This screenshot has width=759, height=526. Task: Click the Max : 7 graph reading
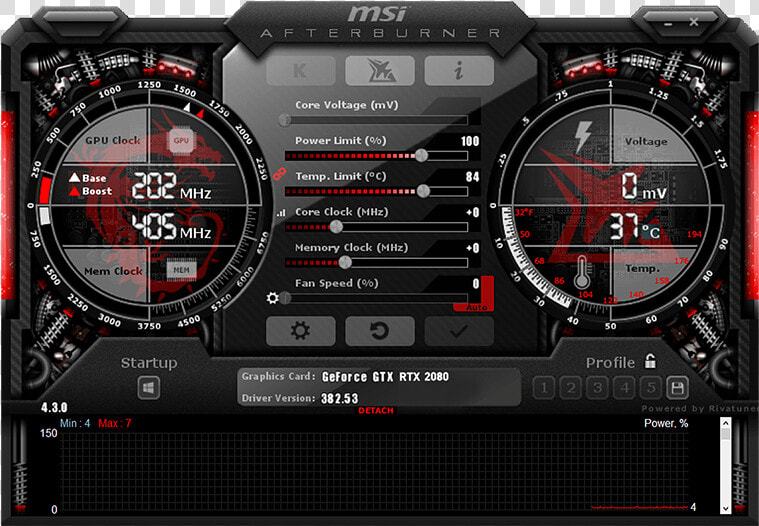pyautogui.click(x=115, y=423)
